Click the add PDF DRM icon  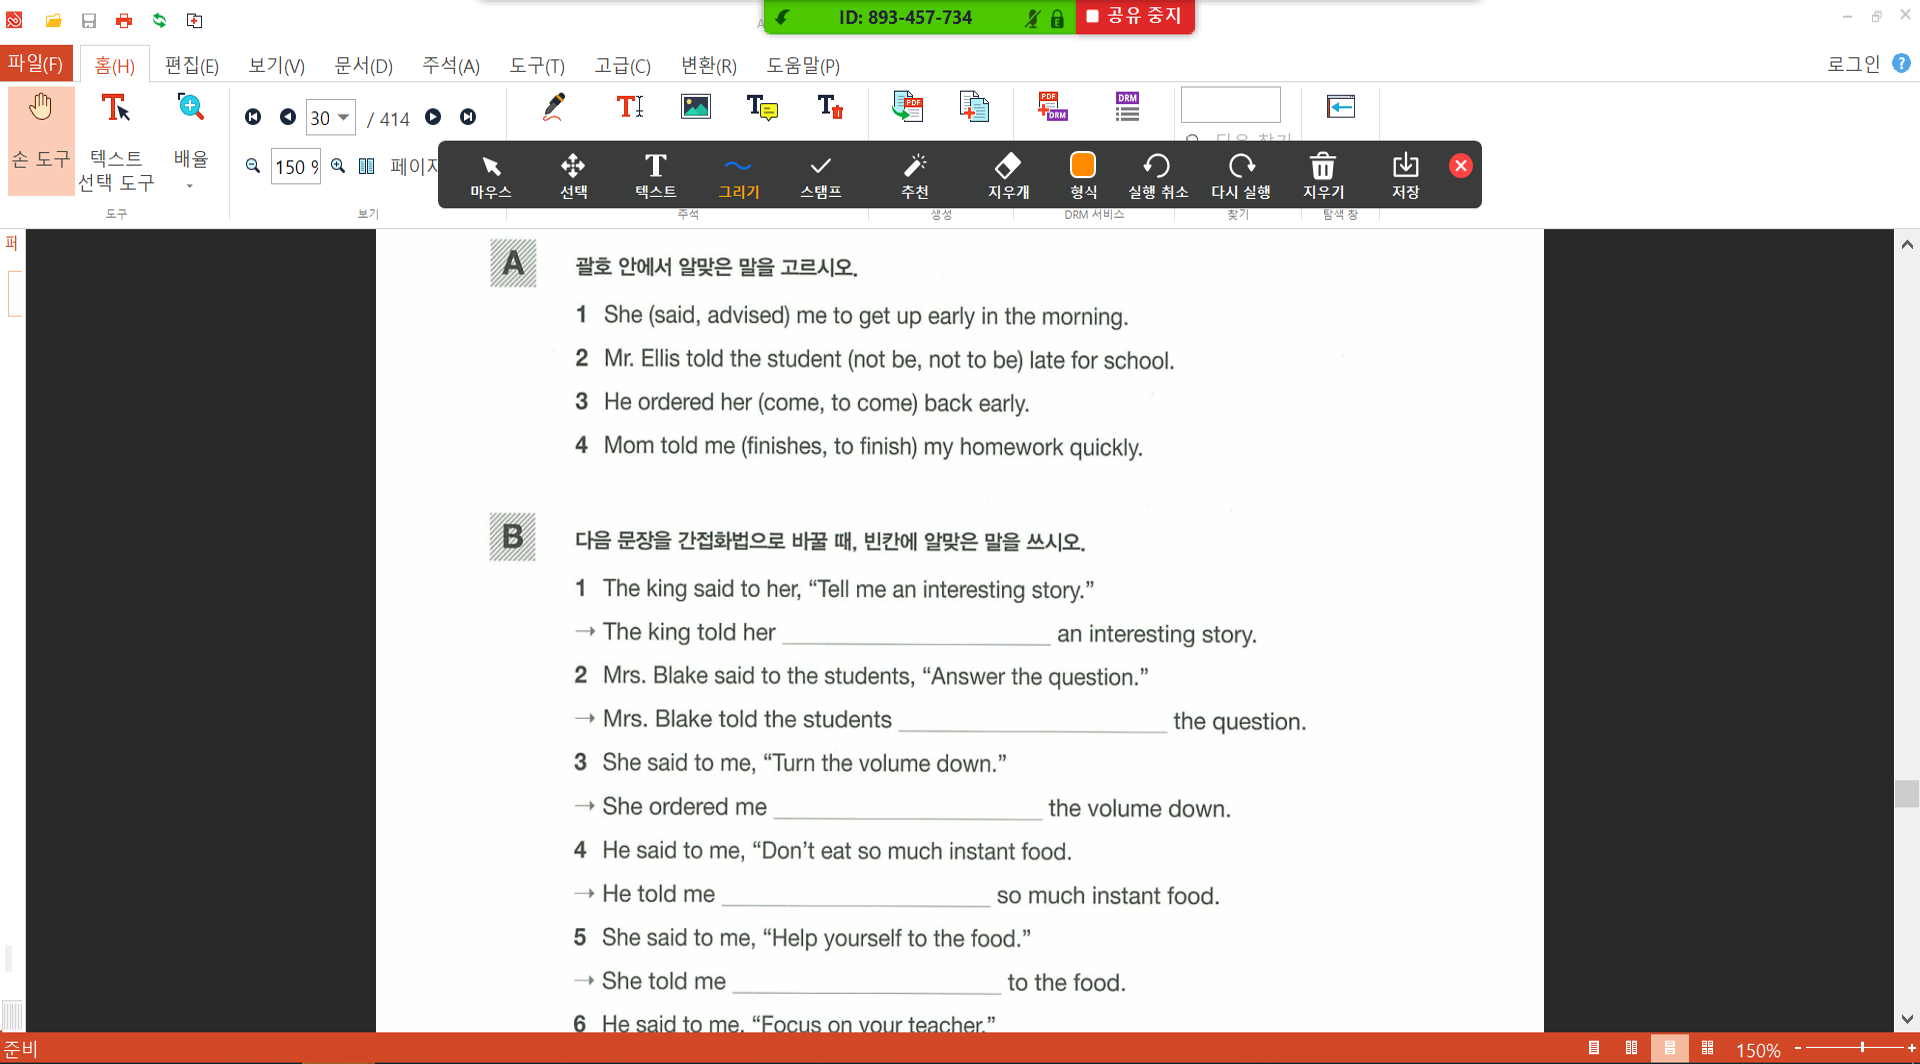pos(1053,107)
